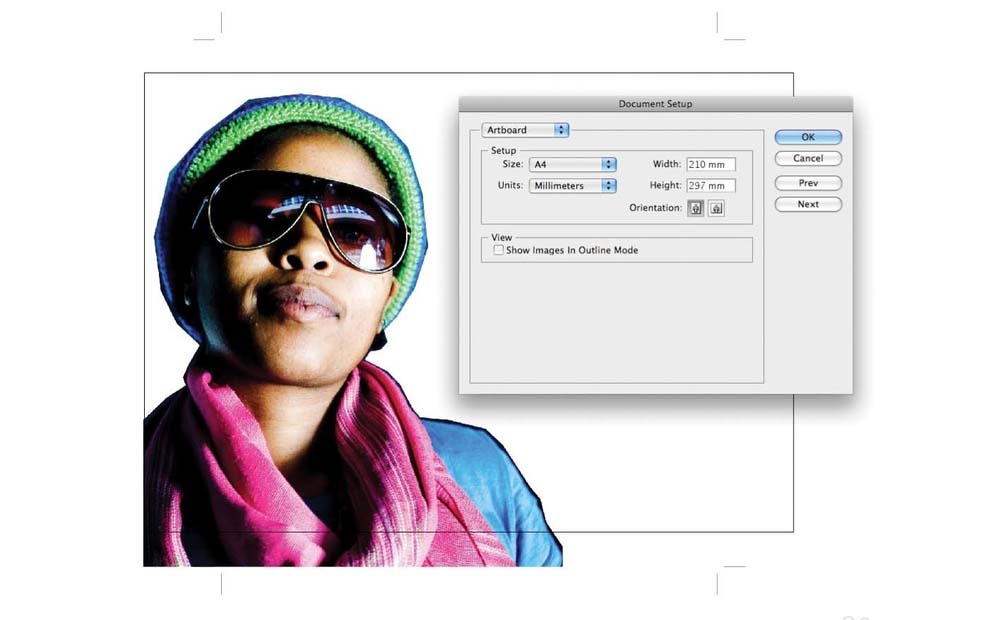Enable Show Images In Outline Mode
1000x620 pixels.
[x=499, y=250]
